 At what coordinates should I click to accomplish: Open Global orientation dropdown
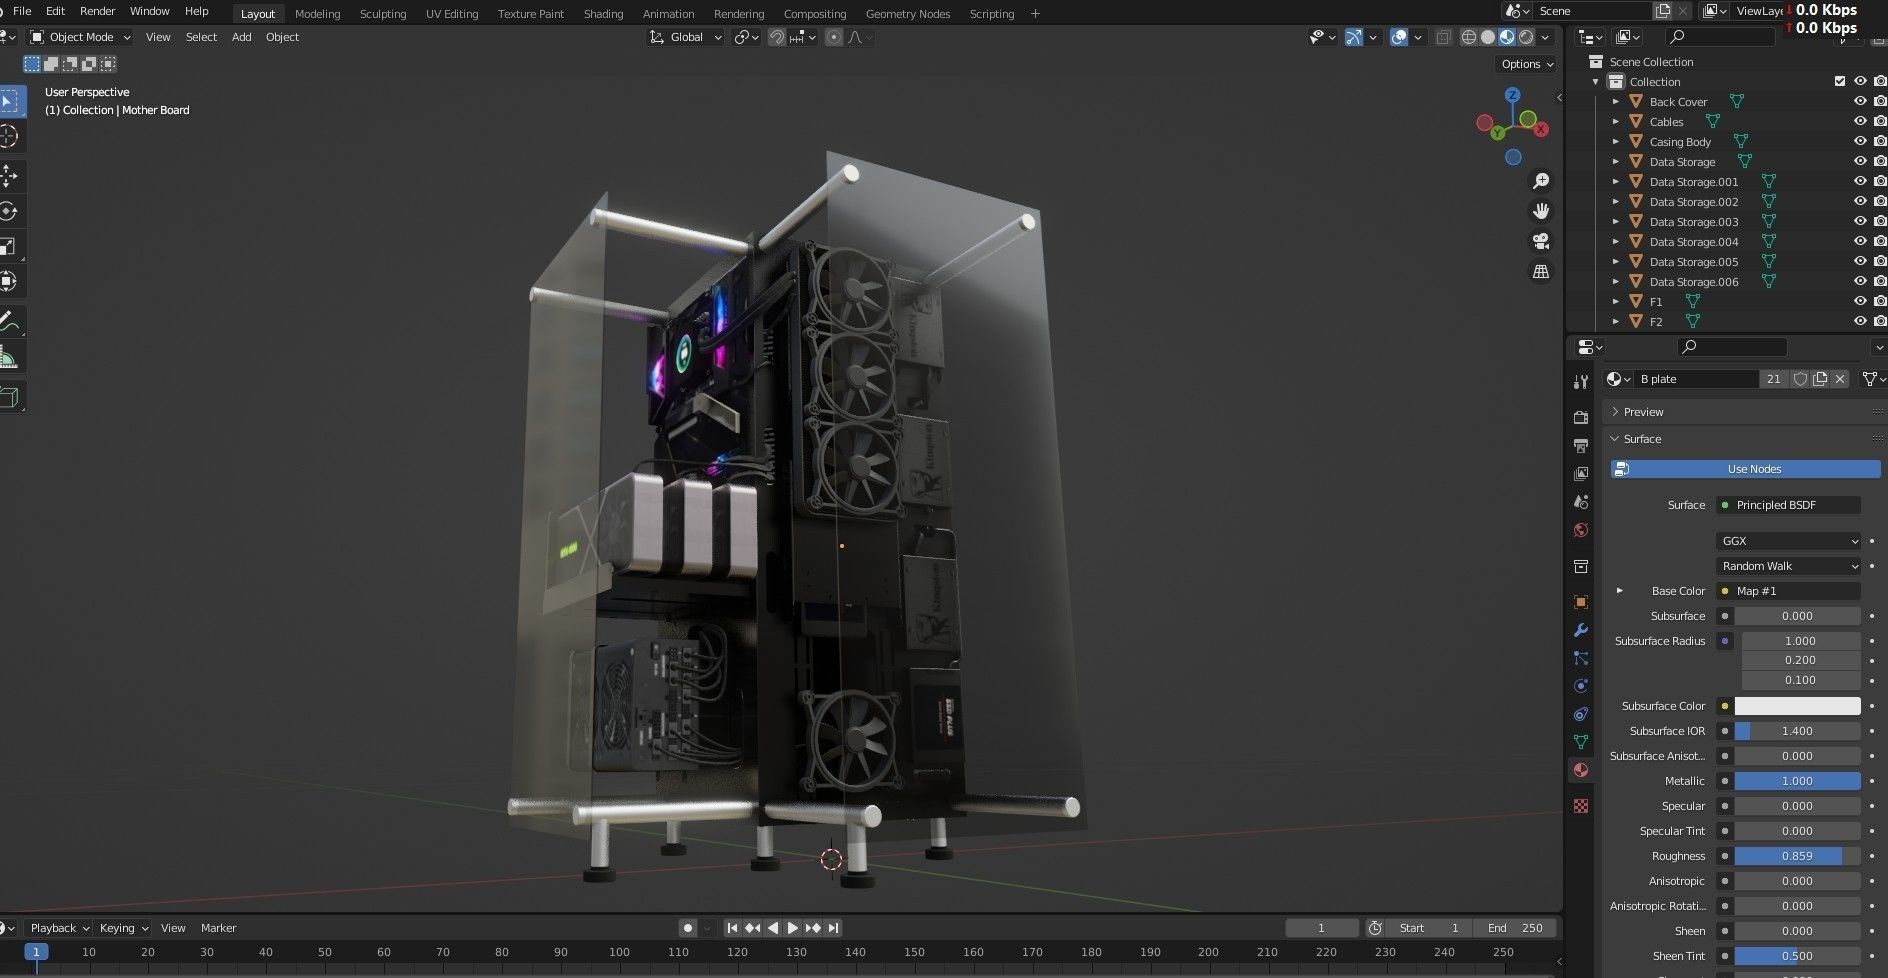686,37
